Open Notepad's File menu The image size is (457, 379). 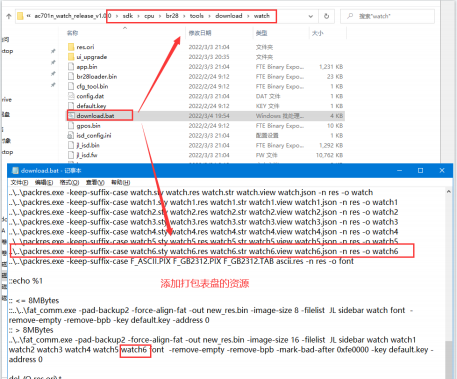19,182
